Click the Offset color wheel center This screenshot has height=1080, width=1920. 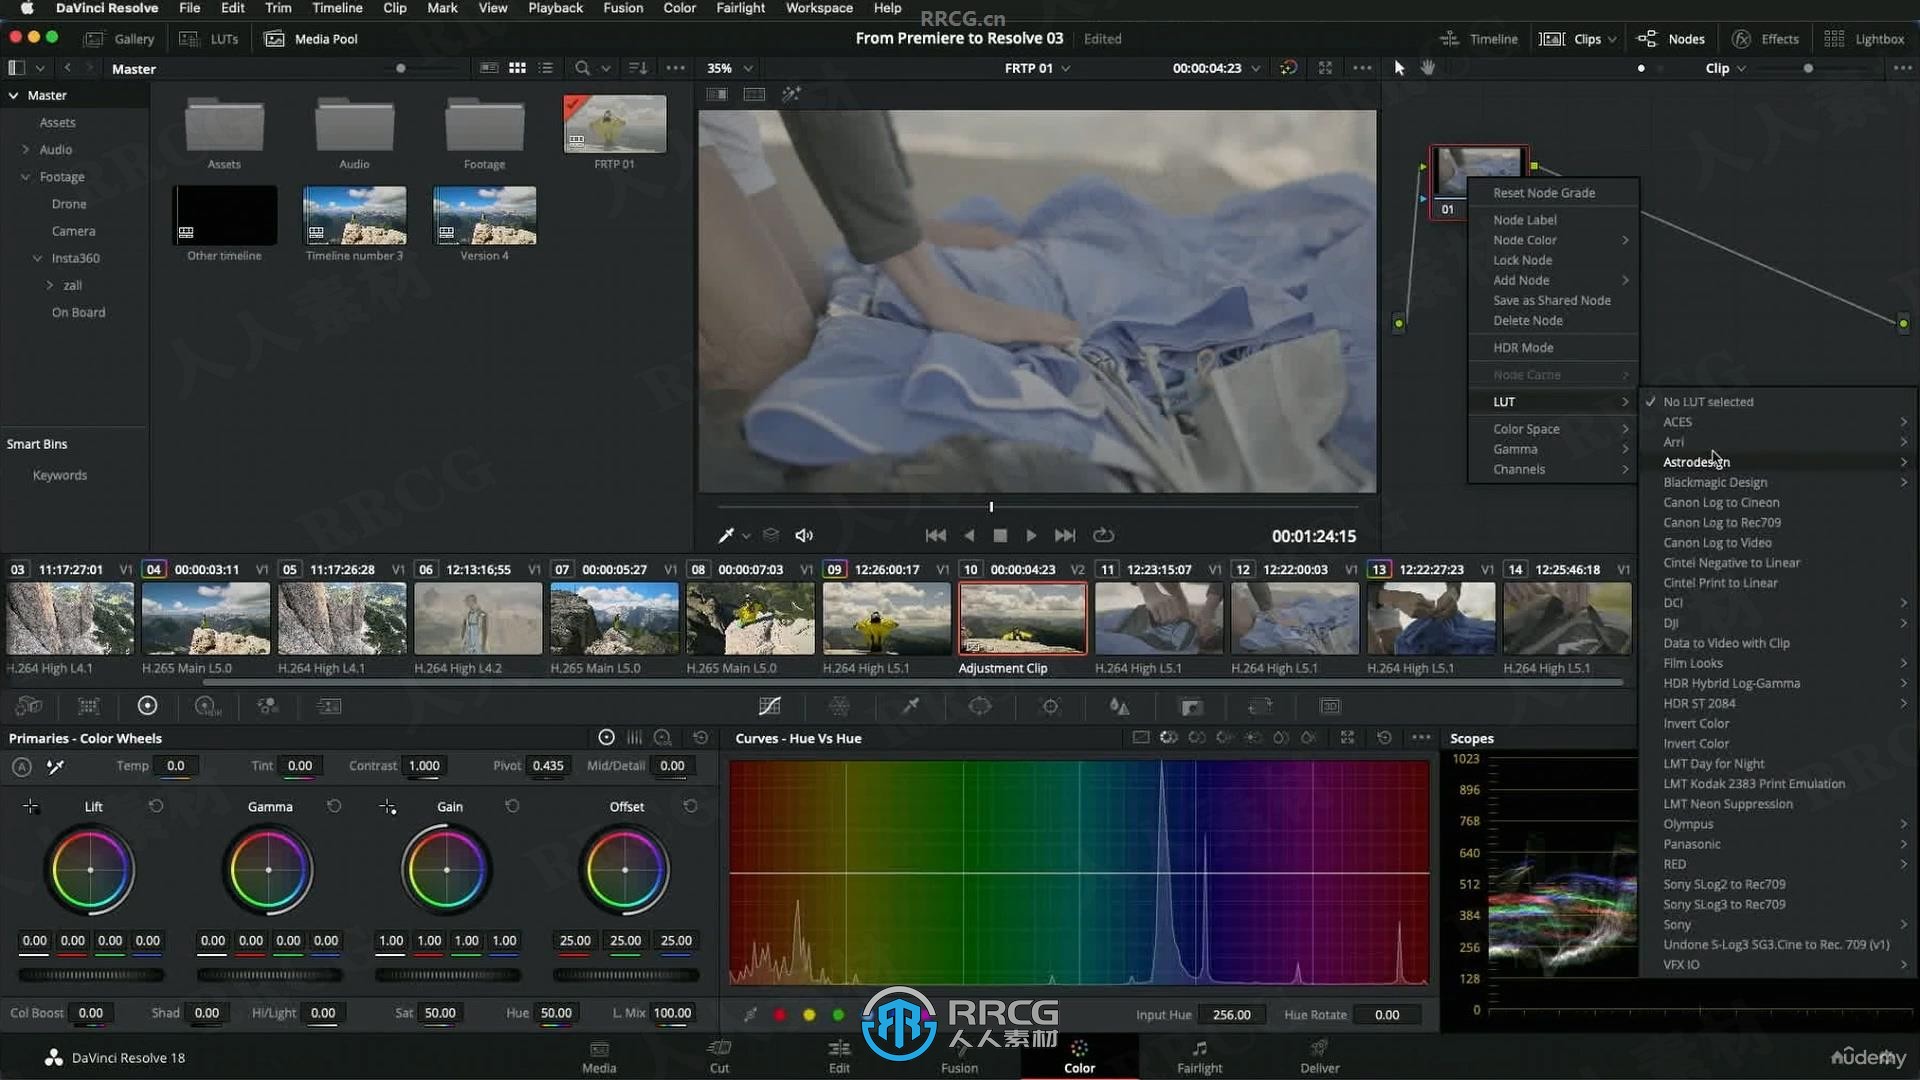pos(625,870)
